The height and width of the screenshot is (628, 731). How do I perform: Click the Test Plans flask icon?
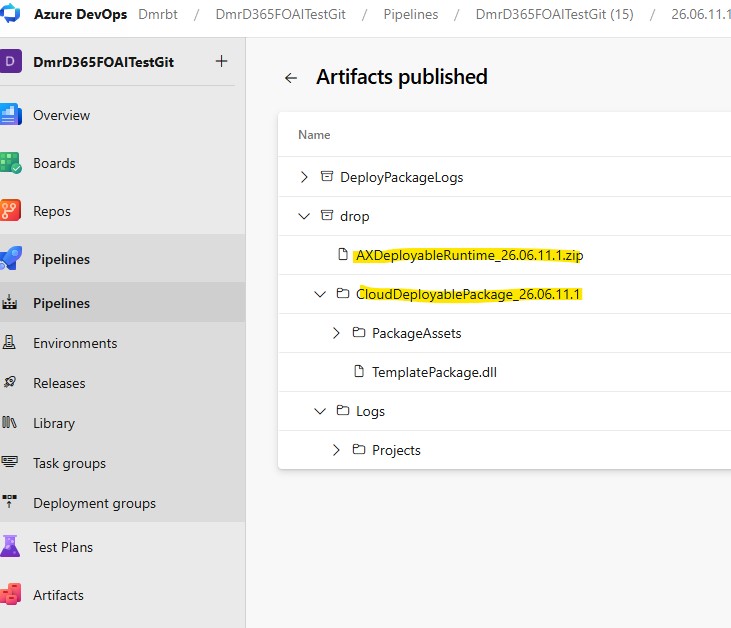tap(10, 546)
